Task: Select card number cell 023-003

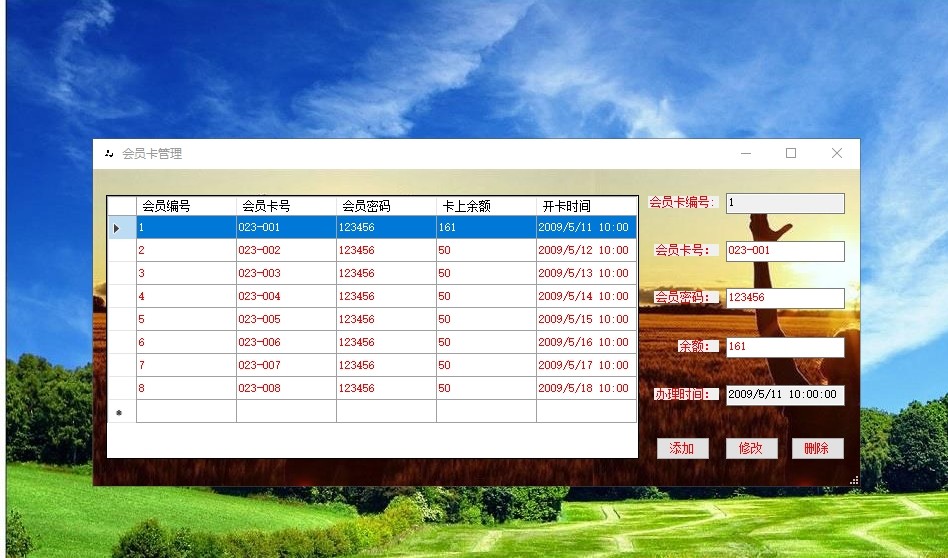Action: [287, 273]
